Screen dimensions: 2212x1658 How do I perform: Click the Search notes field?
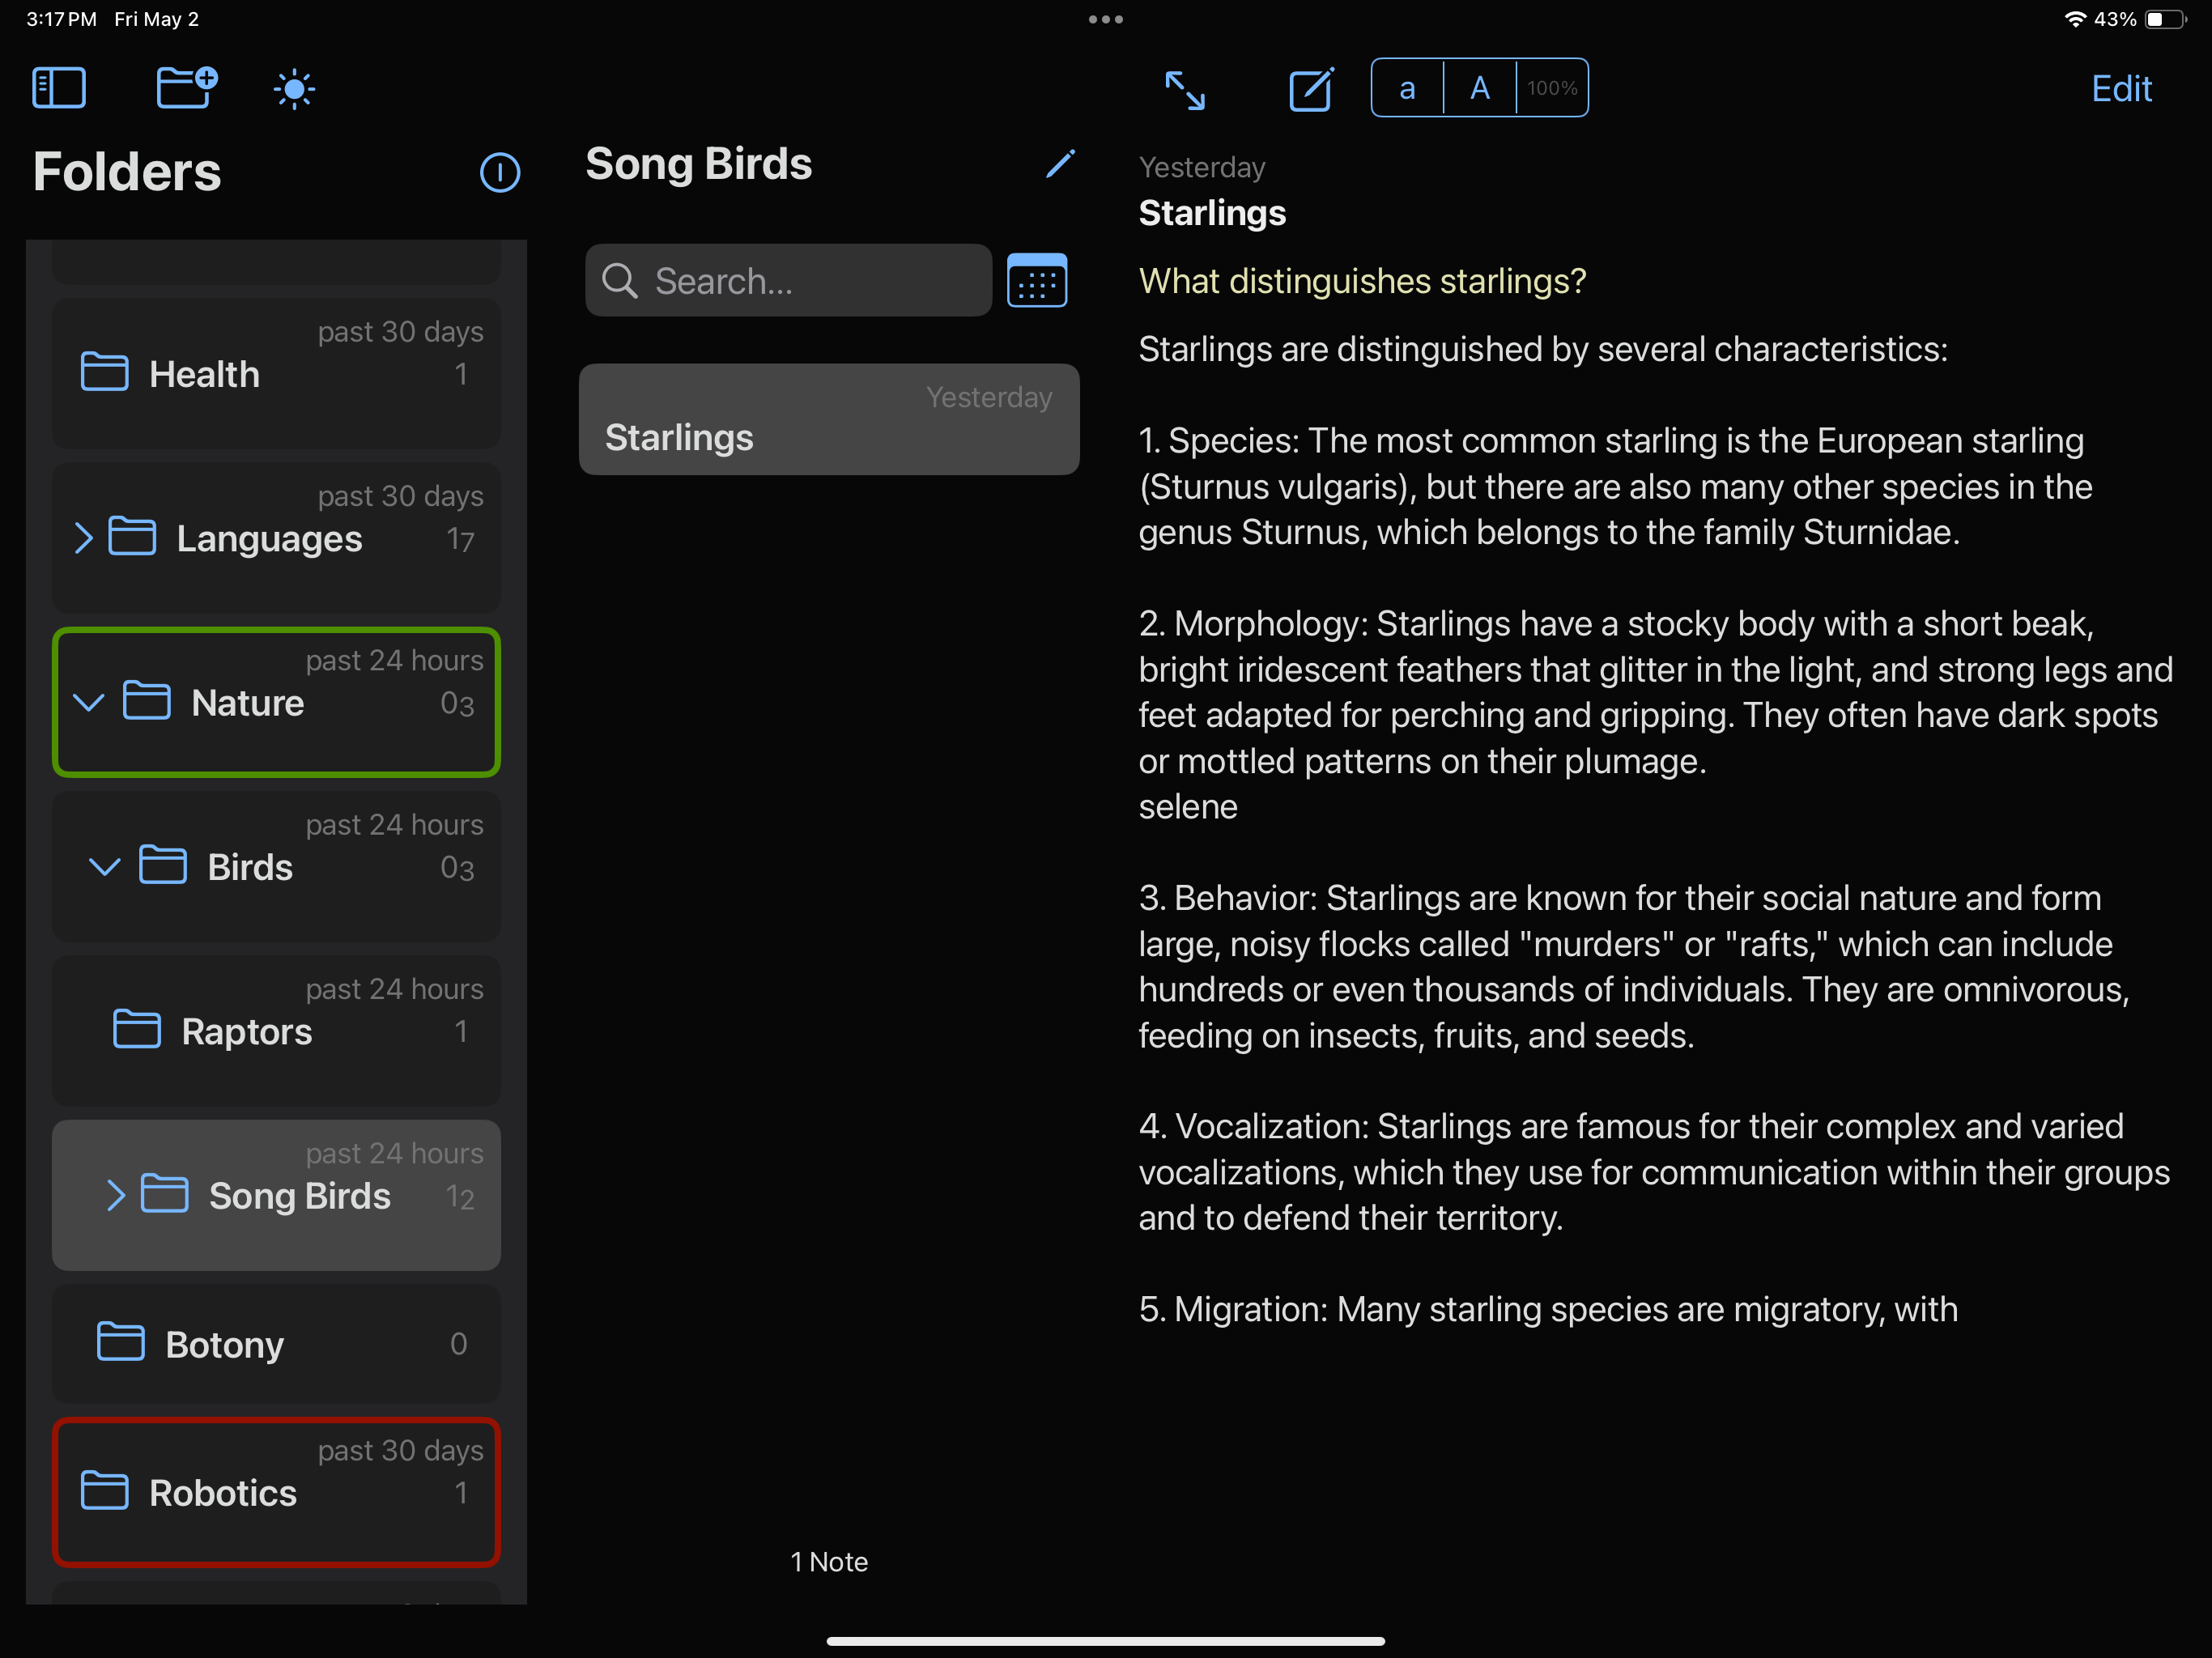788,281
